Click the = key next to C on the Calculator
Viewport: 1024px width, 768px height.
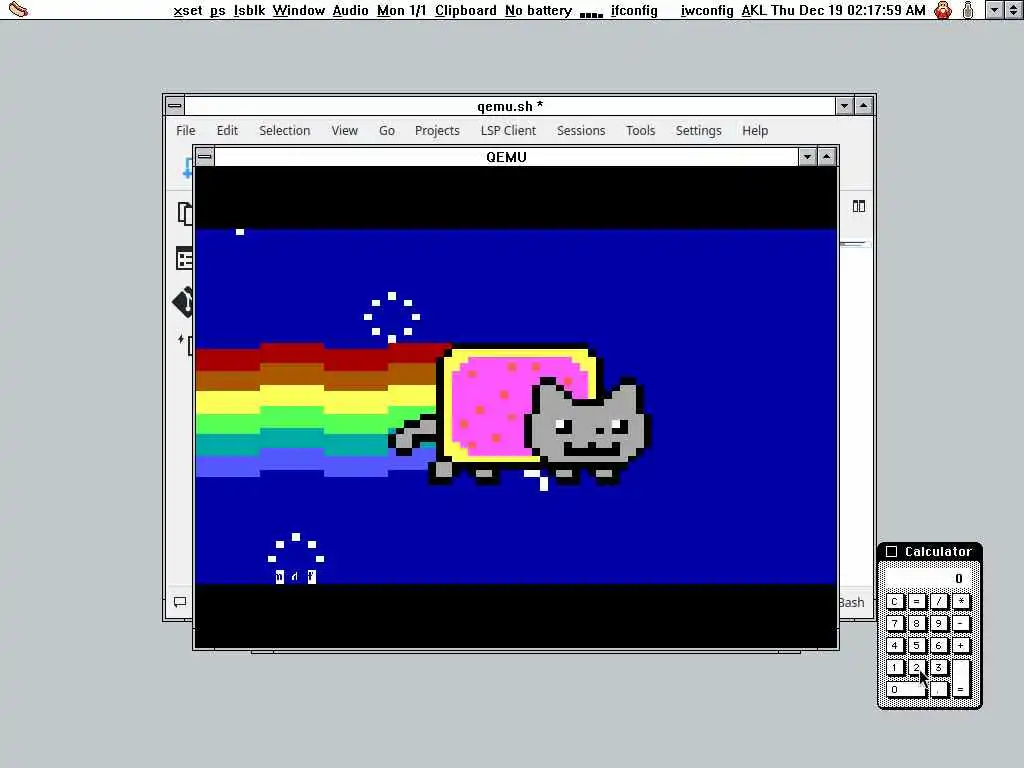coord(916,601)
